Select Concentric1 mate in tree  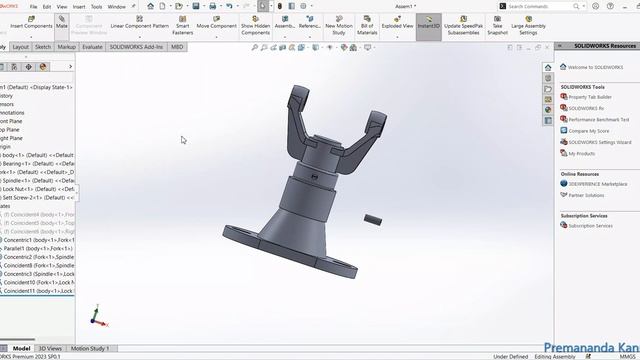tap(38, 240)
